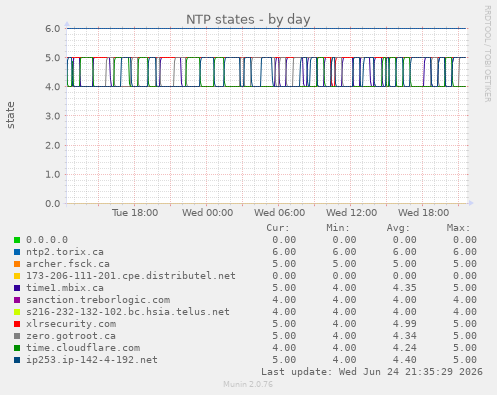This screenshot has height=395, width=497.
Task: Select the ntp2.torix.ca legend label
Action: coord(65,252)
